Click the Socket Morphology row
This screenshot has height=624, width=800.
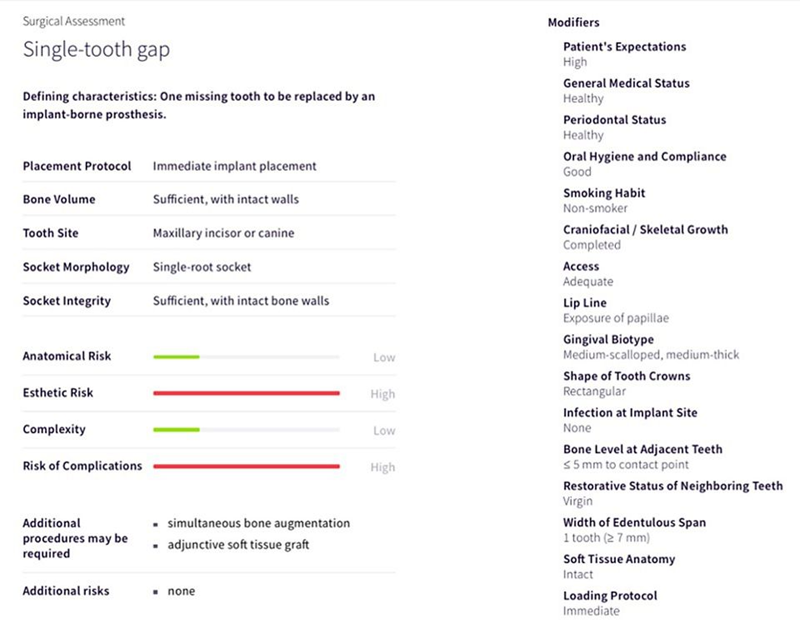[x=203, y=267]
